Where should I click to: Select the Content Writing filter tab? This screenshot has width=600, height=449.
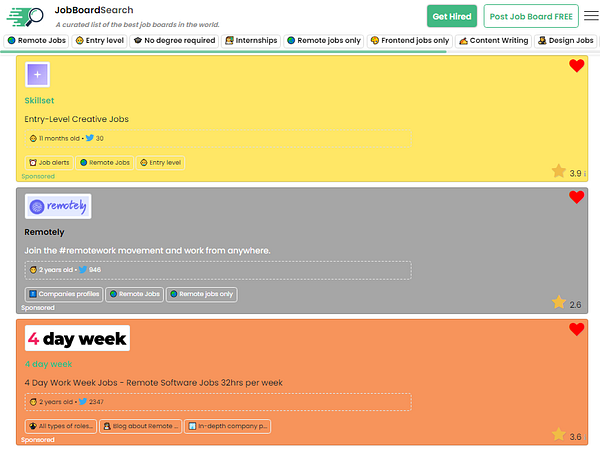pyautogui.click(x=494, y=41)
